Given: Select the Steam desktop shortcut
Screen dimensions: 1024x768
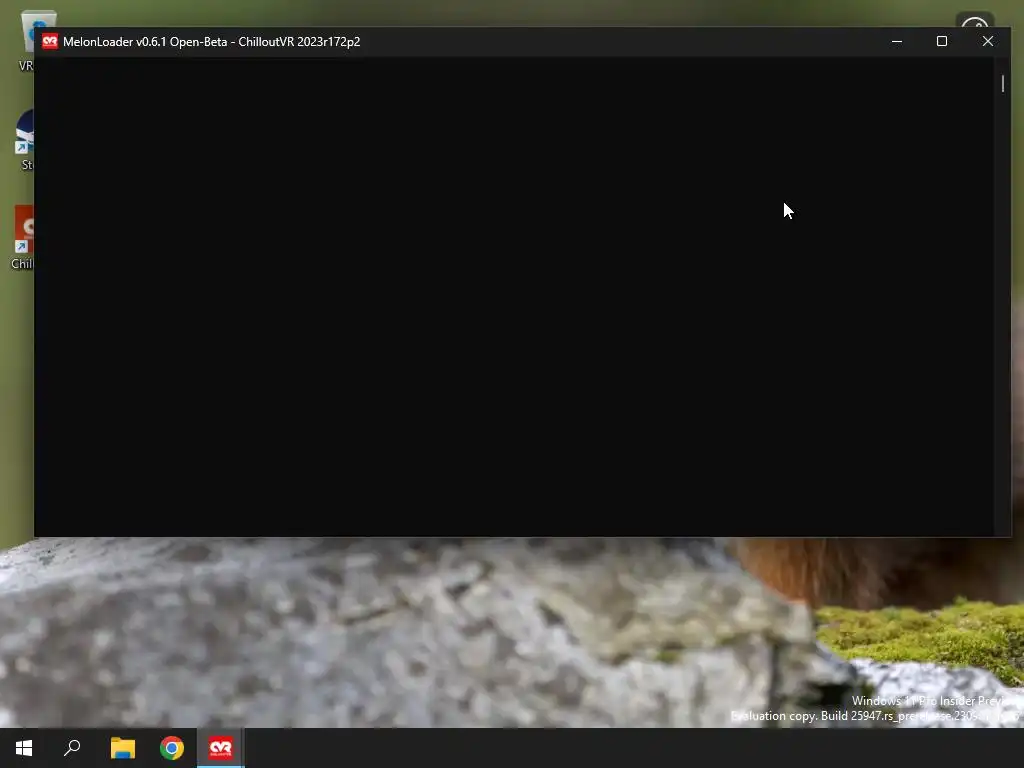Looking at the screenshot, I should point(25,140).
